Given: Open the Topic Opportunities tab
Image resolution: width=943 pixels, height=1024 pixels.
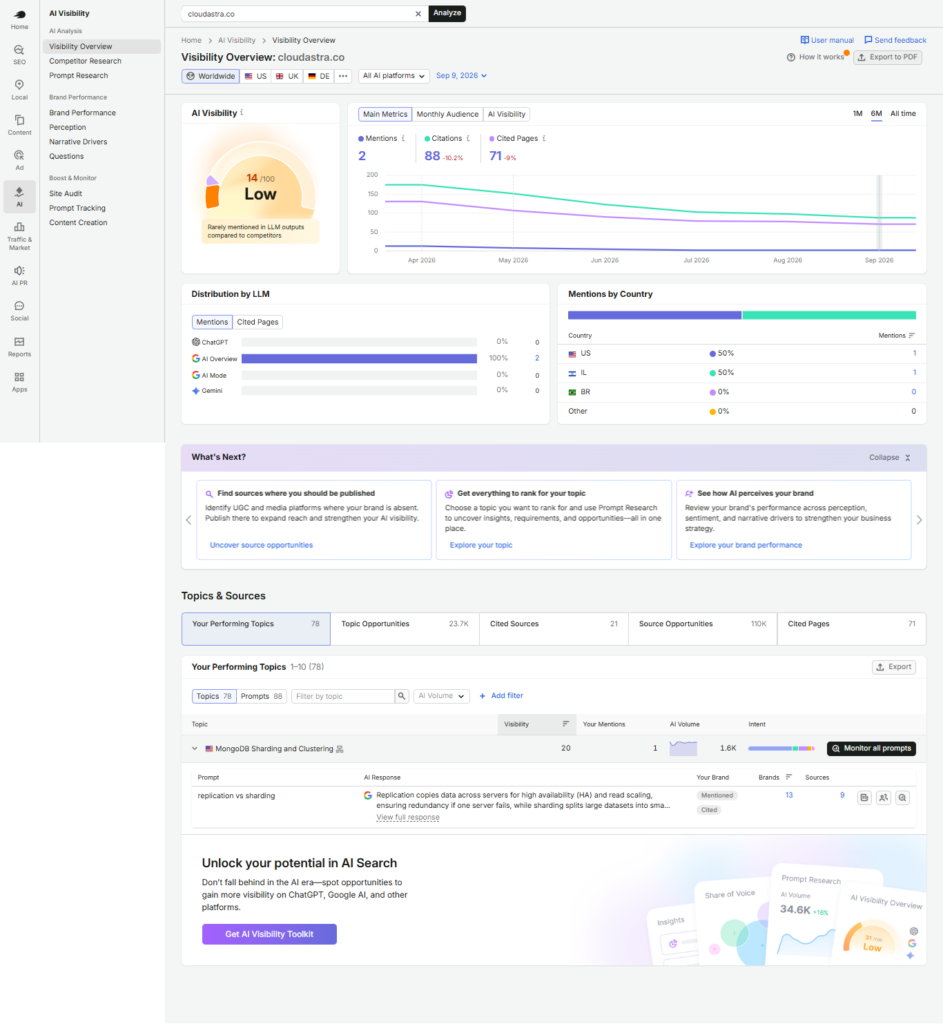Looking at the screenshot, I should [405, 629].
